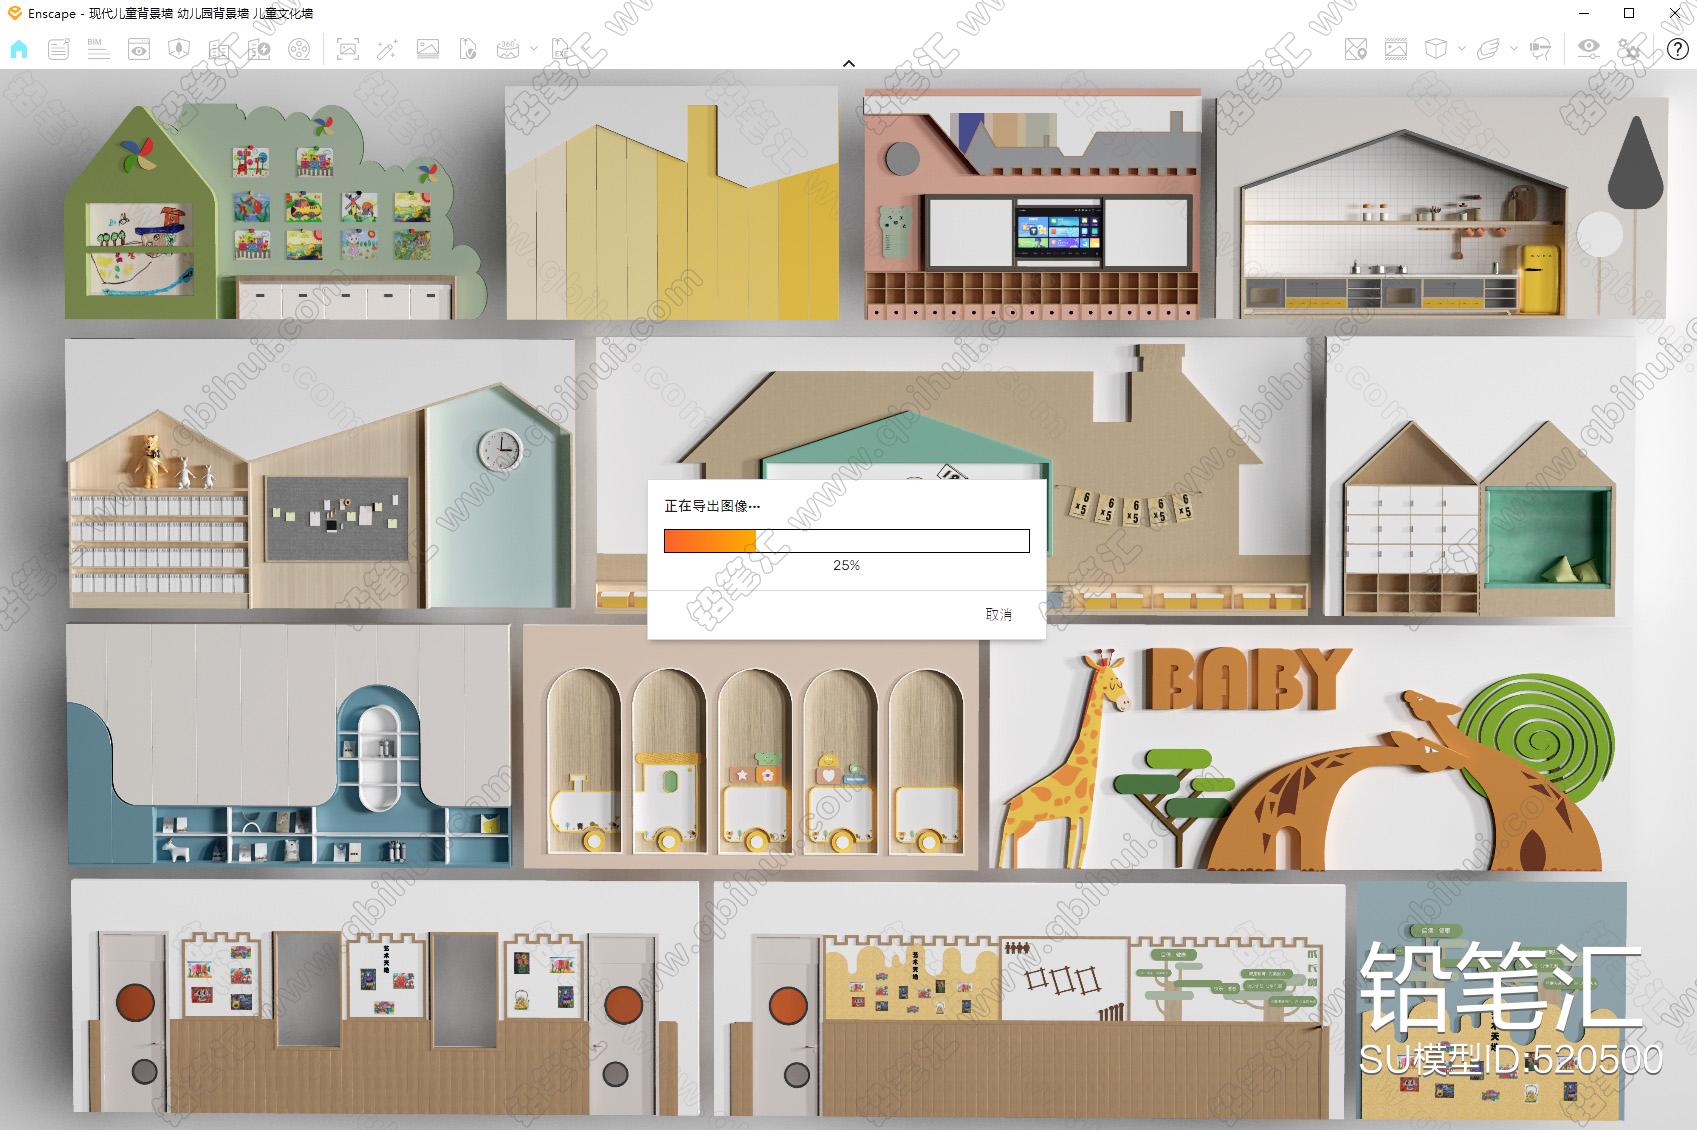Click the 取消 cancel button
Image resolution: width=1697 pixels, height=1130 pixels.
coord(999,614)
